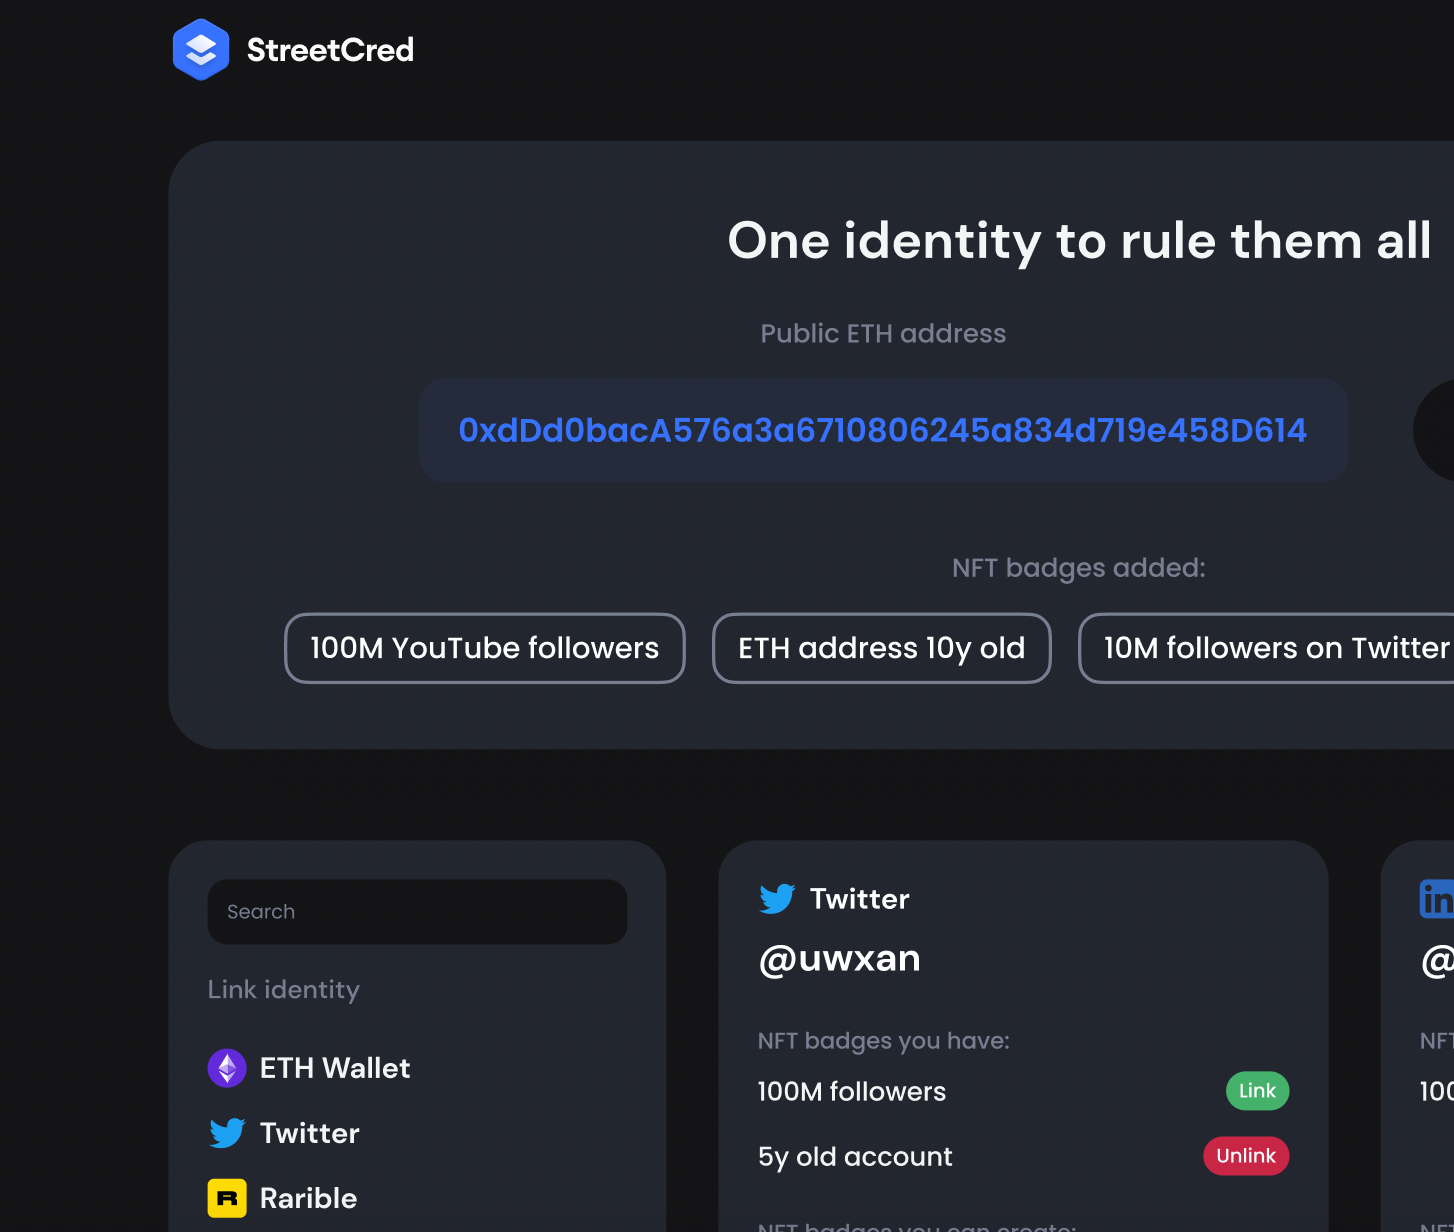The width and height of the screenshot is (1454, 1232).
Task: Click the public ETH address field
Action: 883,430
